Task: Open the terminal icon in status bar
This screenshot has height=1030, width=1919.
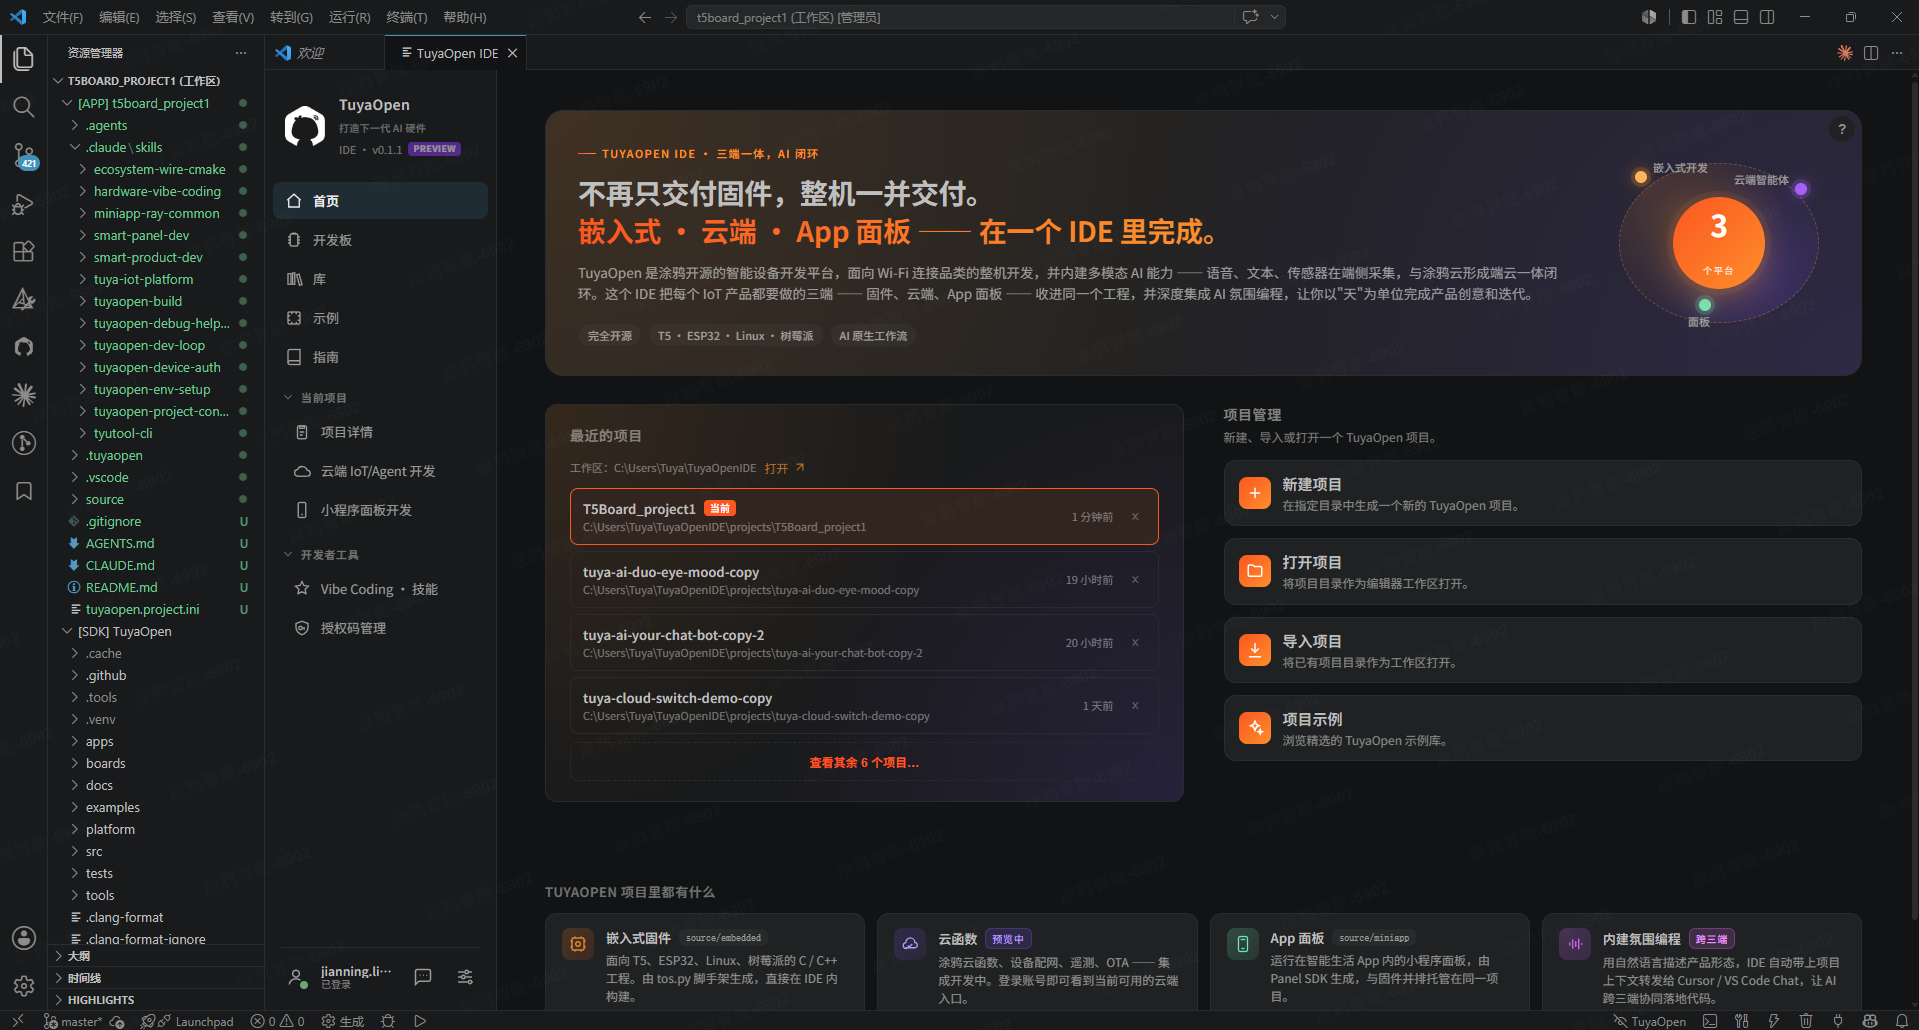Action: pyautogui.click(x=1710, y=1021)
